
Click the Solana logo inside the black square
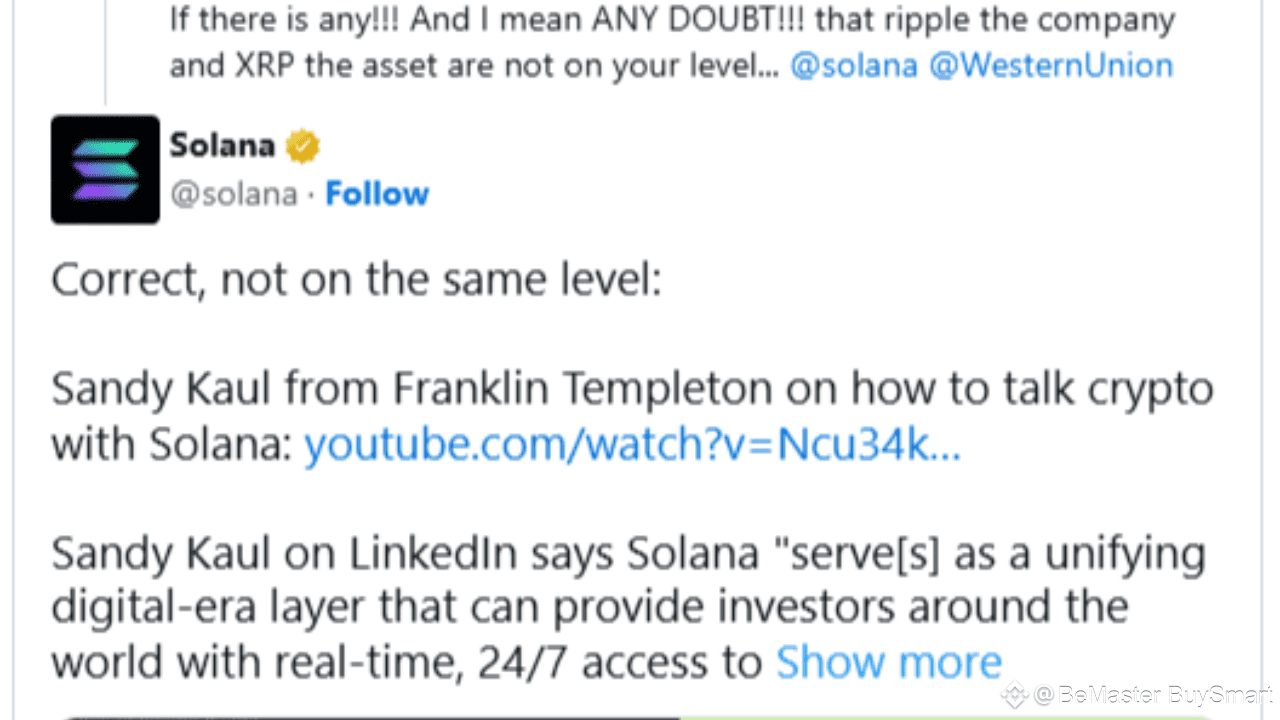(x=104, y=169)
